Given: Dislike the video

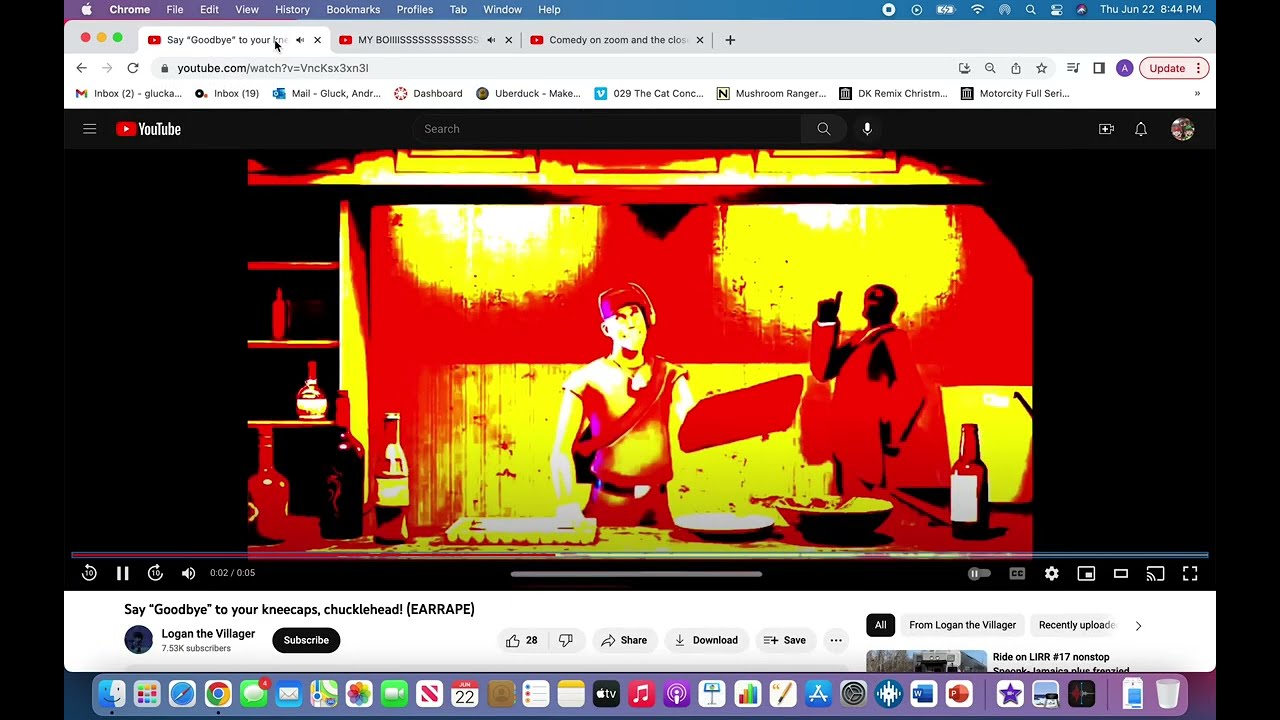Looking at the screenshot, I should click(x=566, y=640).
